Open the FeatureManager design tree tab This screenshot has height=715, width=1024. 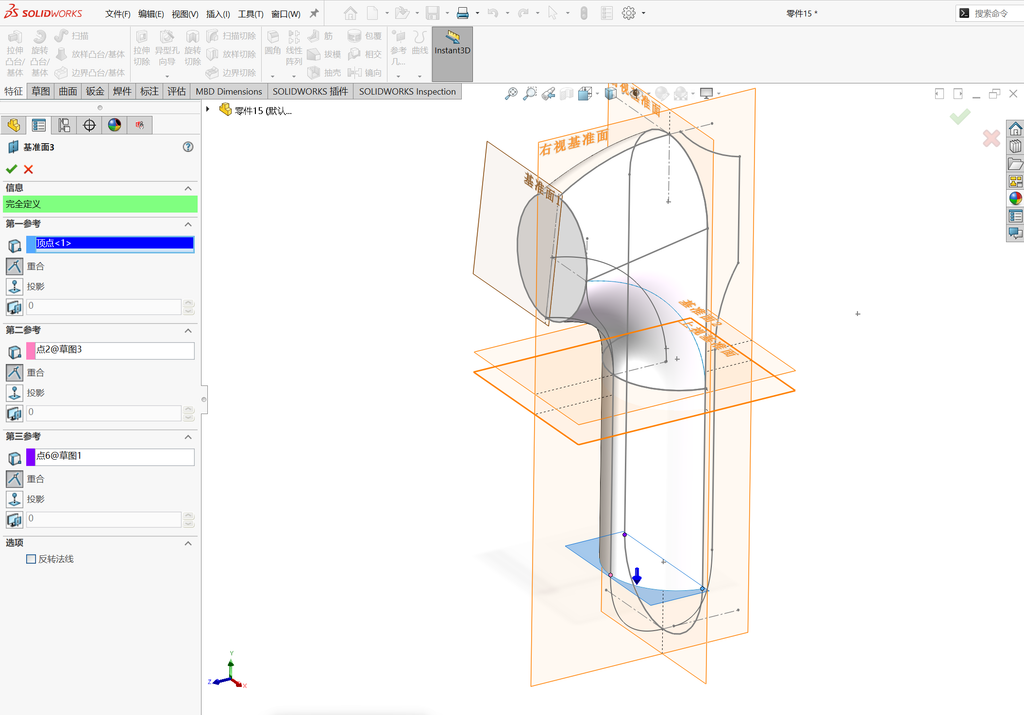14,125
